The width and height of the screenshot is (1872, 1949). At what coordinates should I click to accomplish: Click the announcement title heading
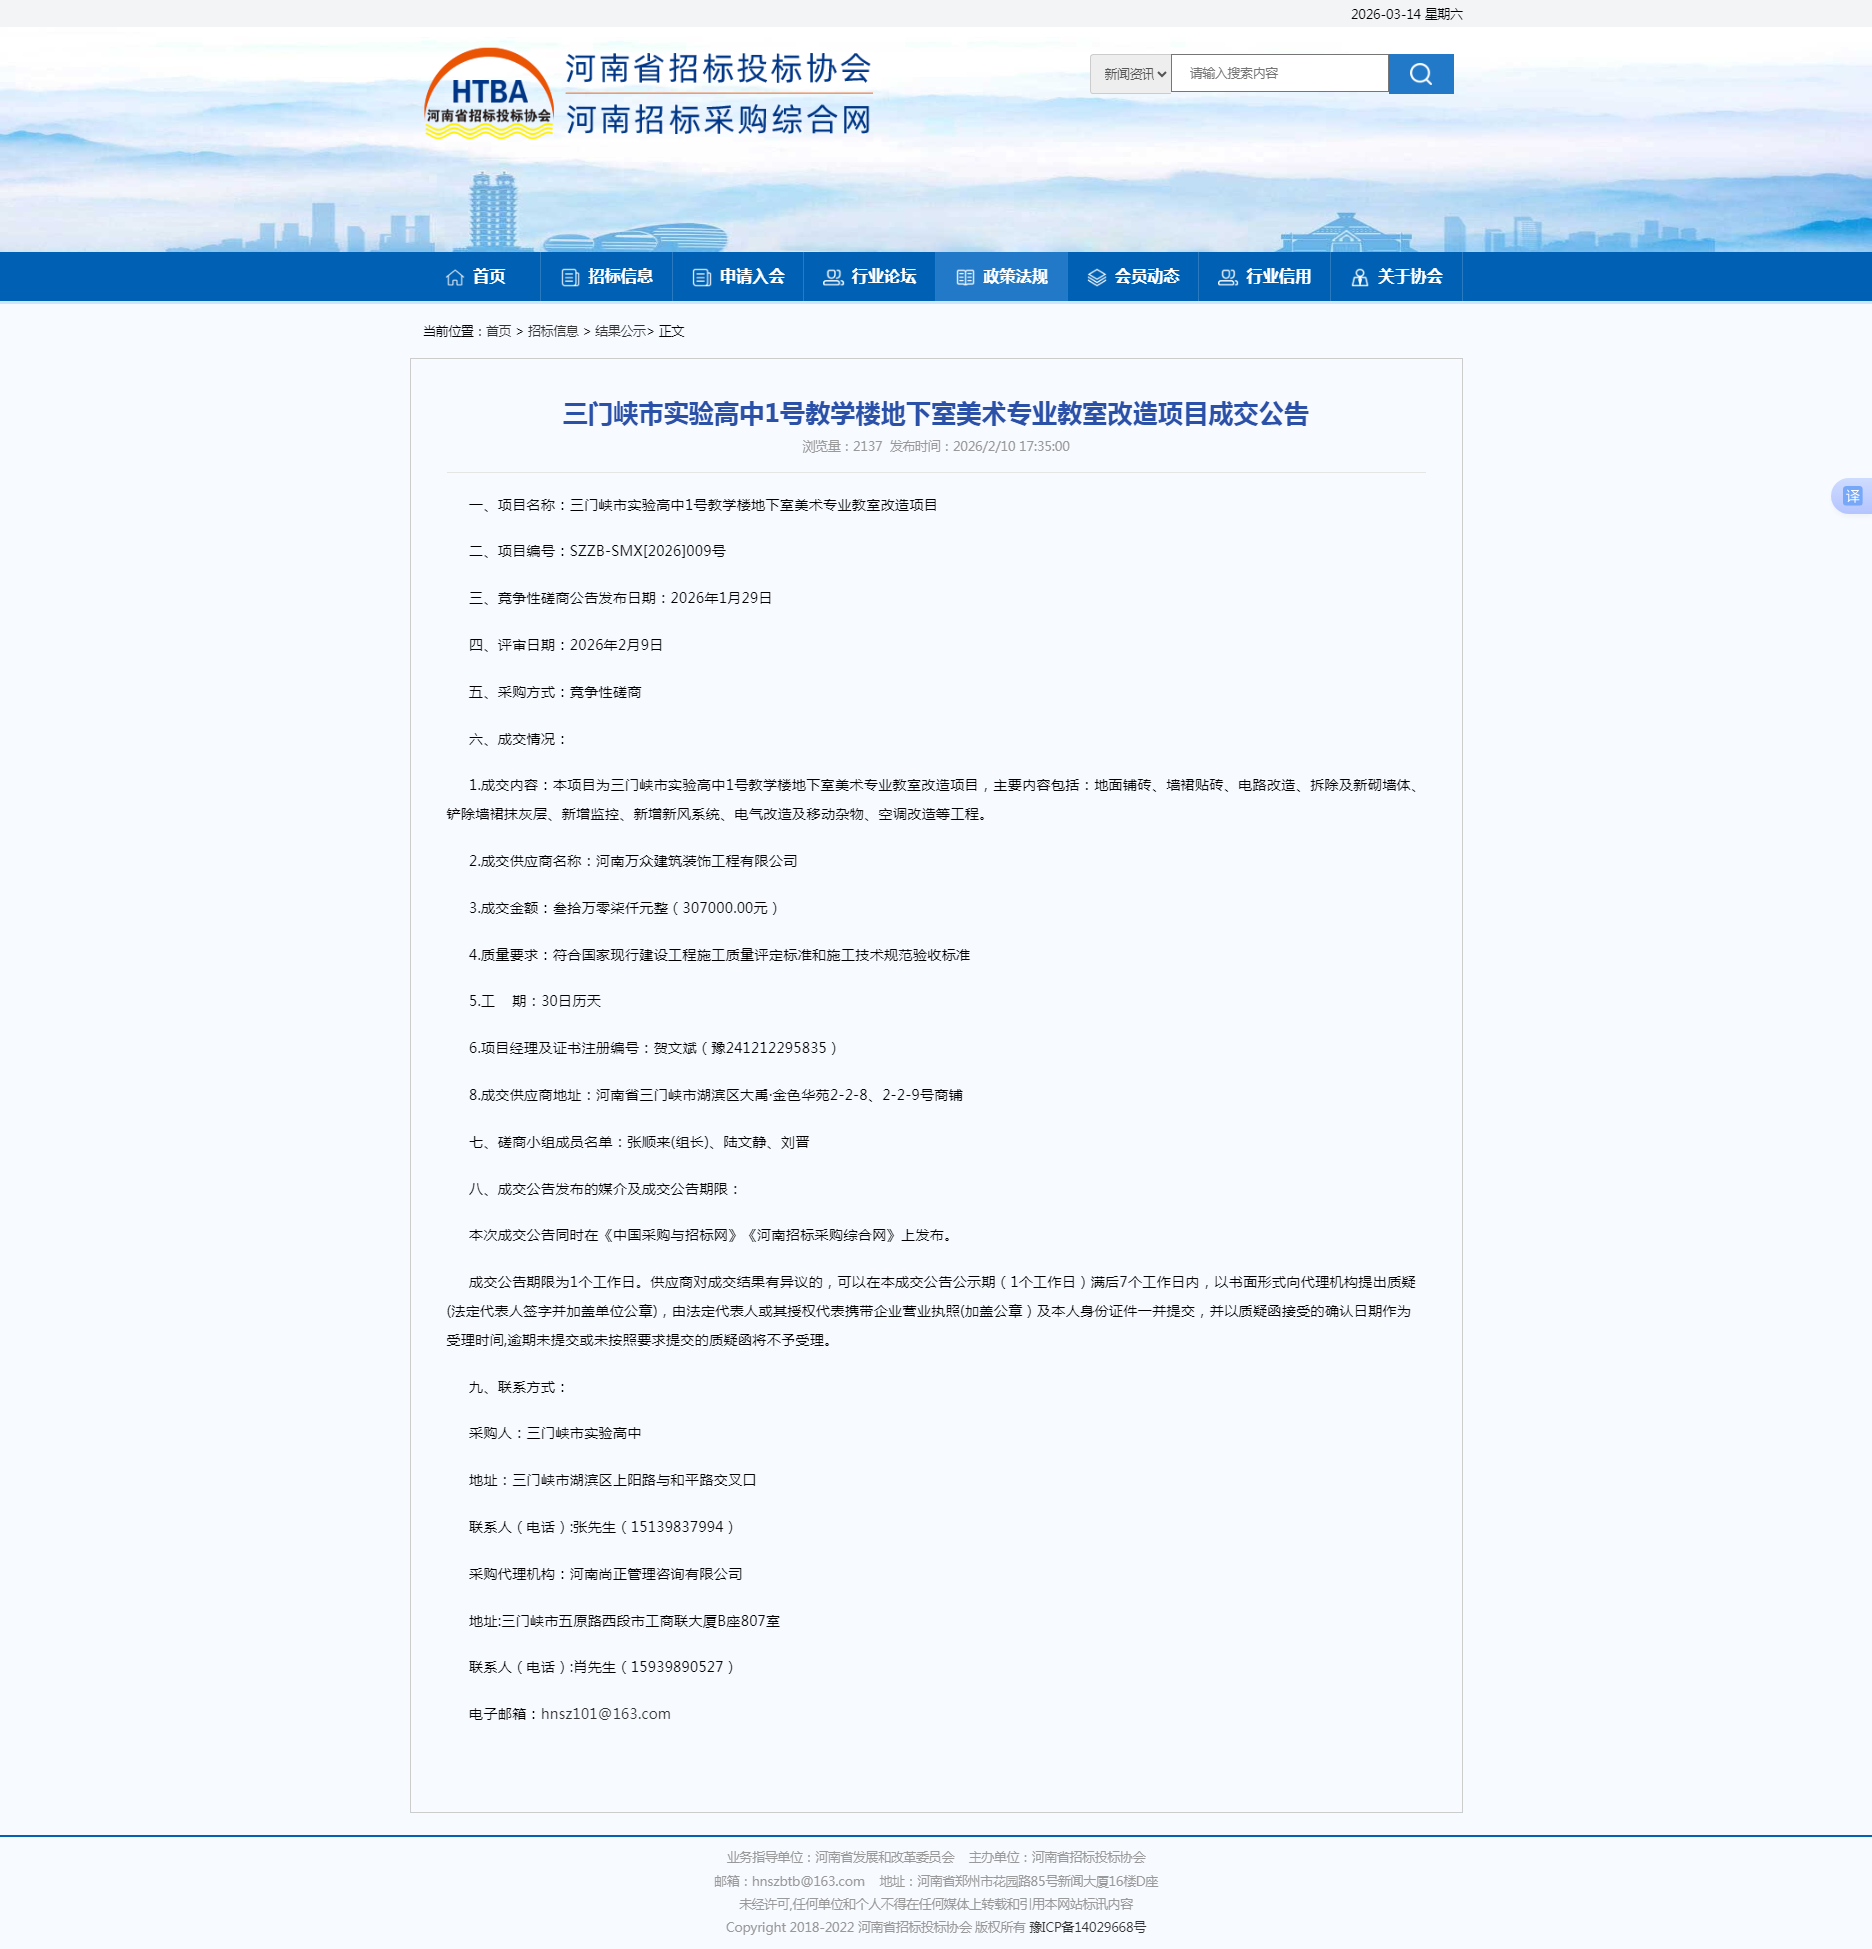click(x=935, y=414)
